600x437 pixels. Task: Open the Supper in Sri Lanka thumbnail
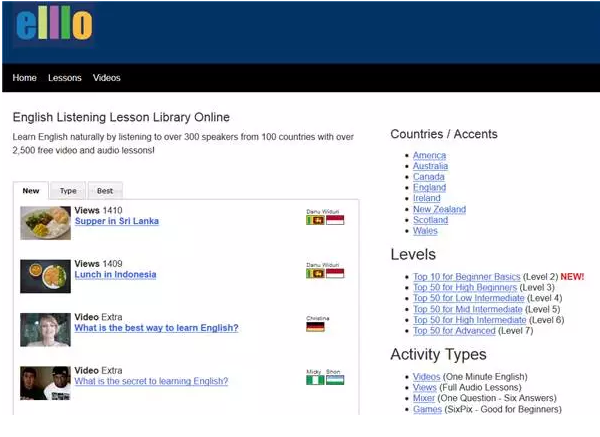pyautogui.click(x=45, y=222)
